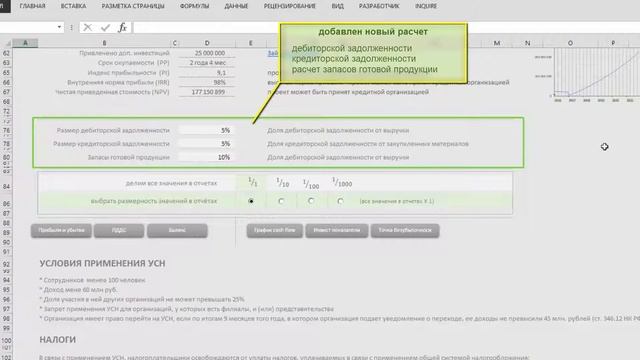Click the chart thumbnail in columns O-P
The height and width of the screenshot is (360, 640).
[x=588, y=74]
